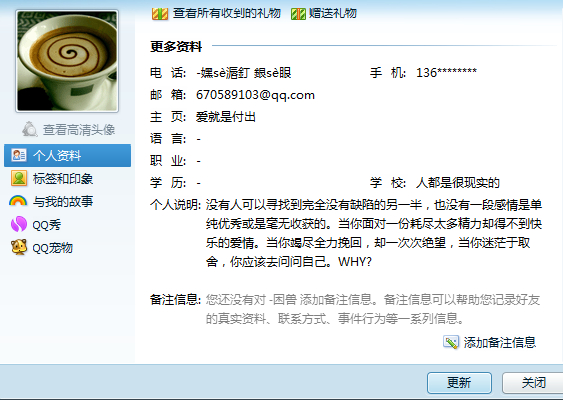The image size is (563, 400).
Task: Open the coffee cup avatar image
Action: point(67,61)
